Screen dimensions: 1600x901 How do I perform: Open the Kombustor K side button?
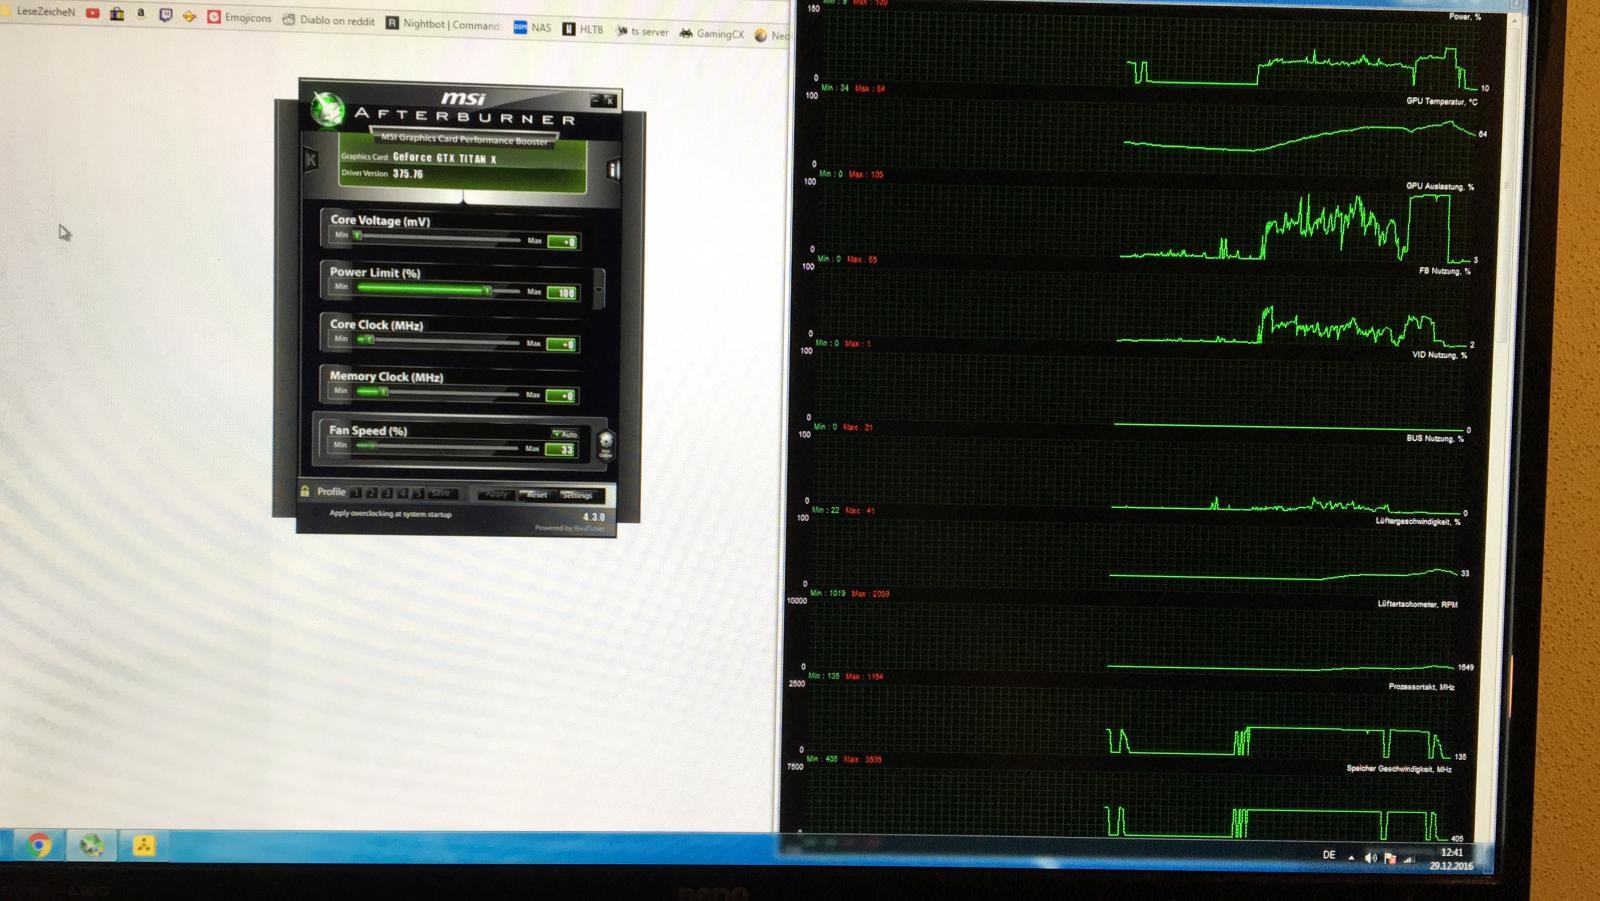(x=311, y=160)
